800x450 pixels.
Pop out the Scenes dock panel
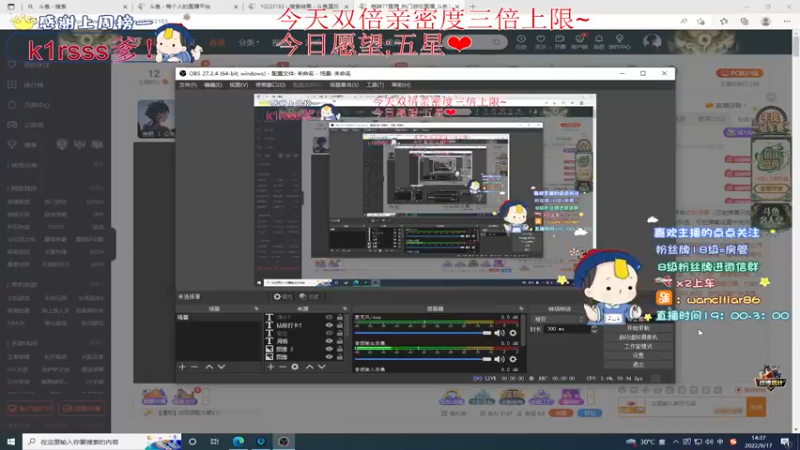256,309
